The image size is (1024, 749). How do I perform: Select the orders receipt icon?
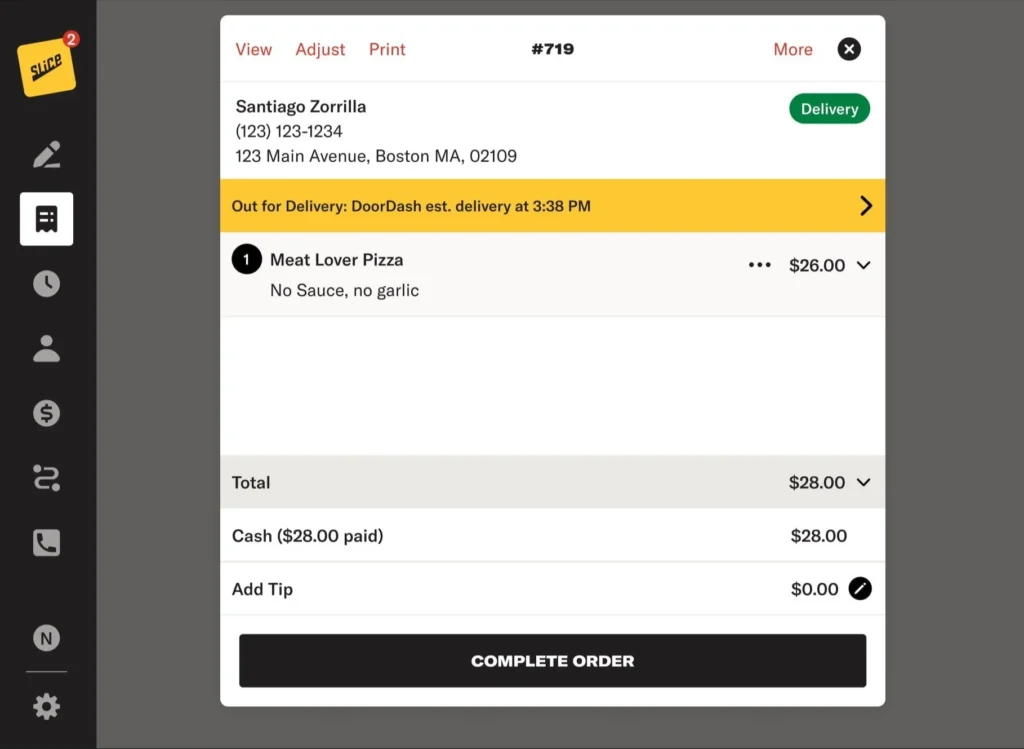pyautogui.click(x=46, y=219)
